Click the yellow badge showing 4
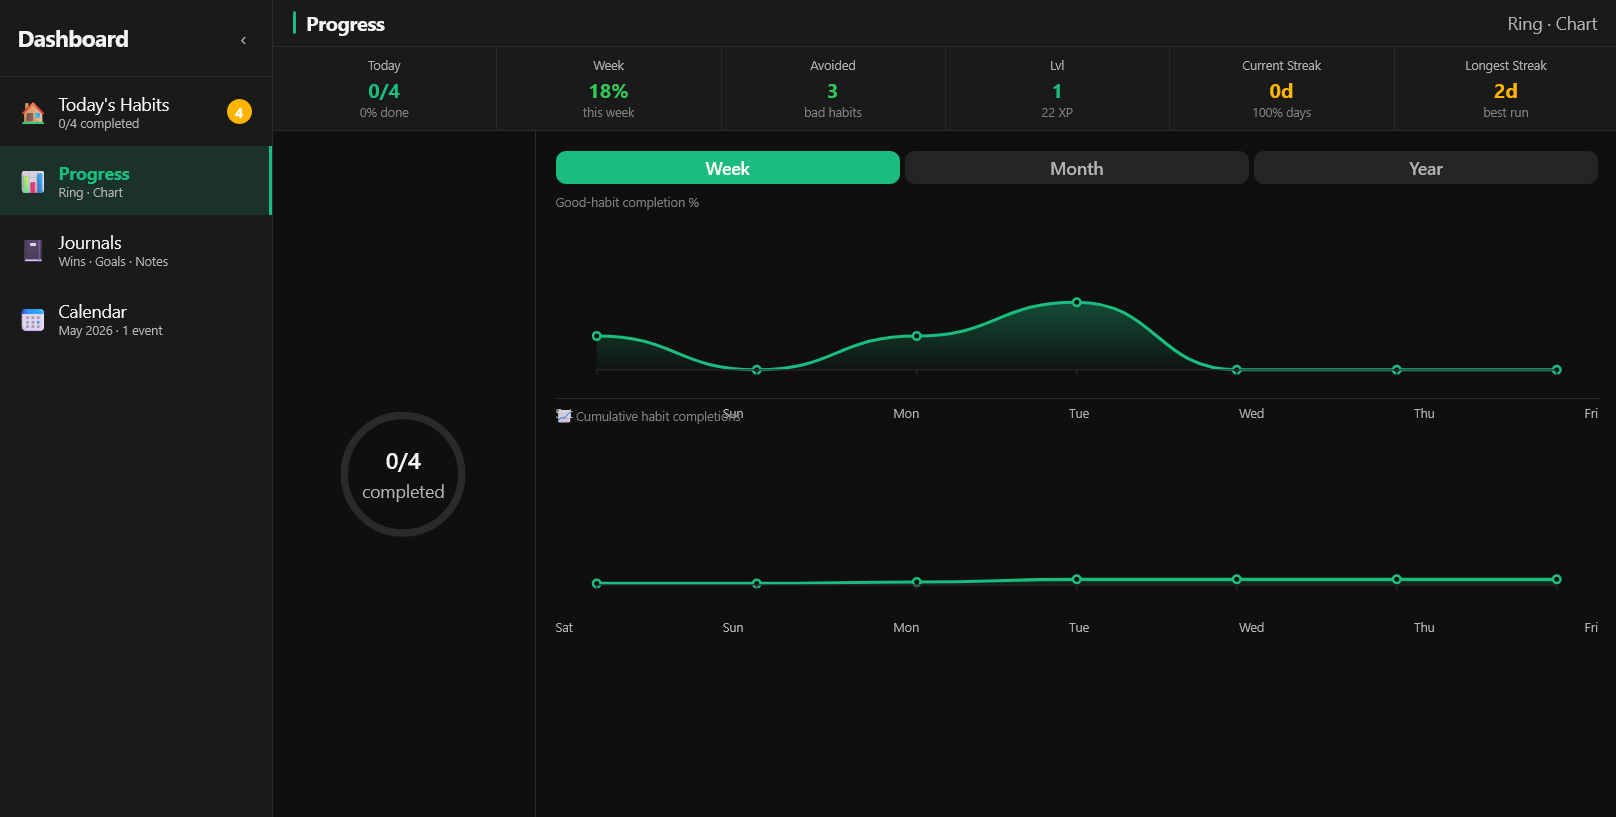The width and height of the screenshot is (1616, 817). [x=239, y=112]
